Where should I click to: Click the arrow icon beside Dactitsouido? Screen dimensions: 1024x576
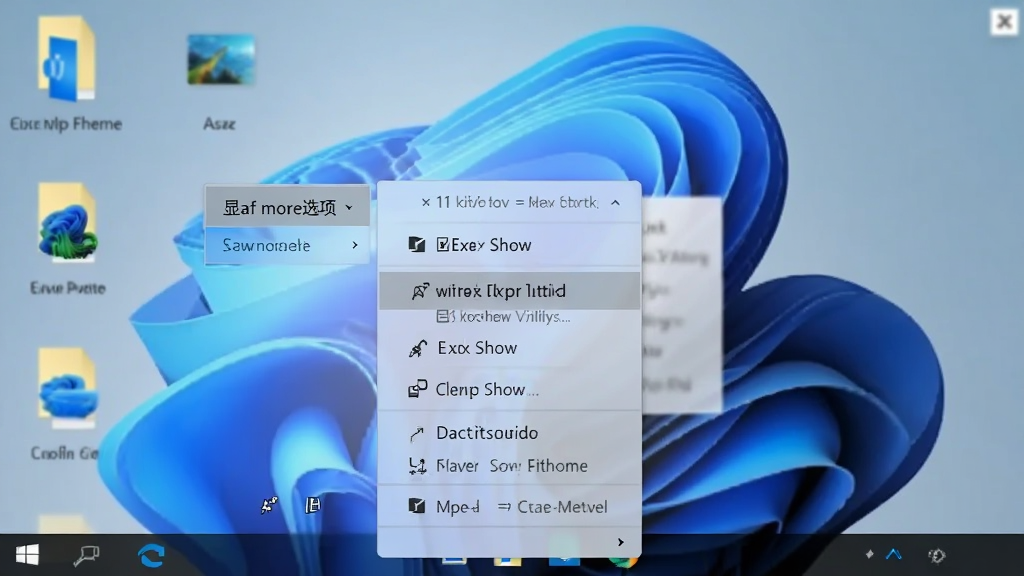417,434
